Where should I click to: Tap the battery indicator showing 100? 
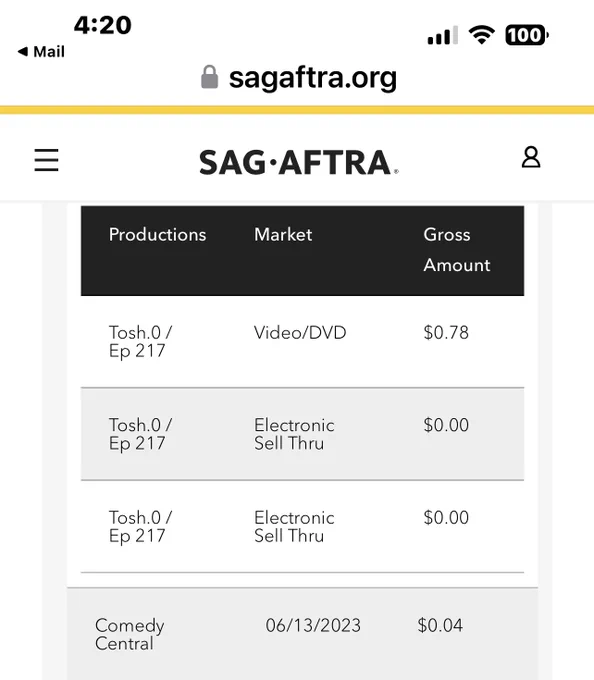[527, 35]
